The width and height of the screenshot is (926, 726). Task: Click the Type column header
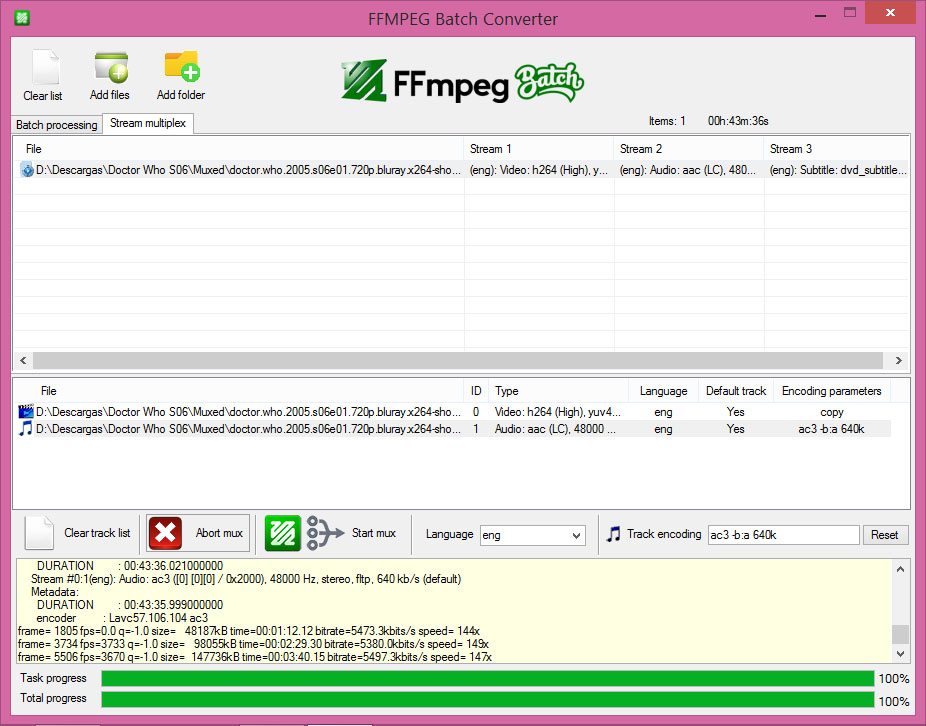(x=559, y=391)
